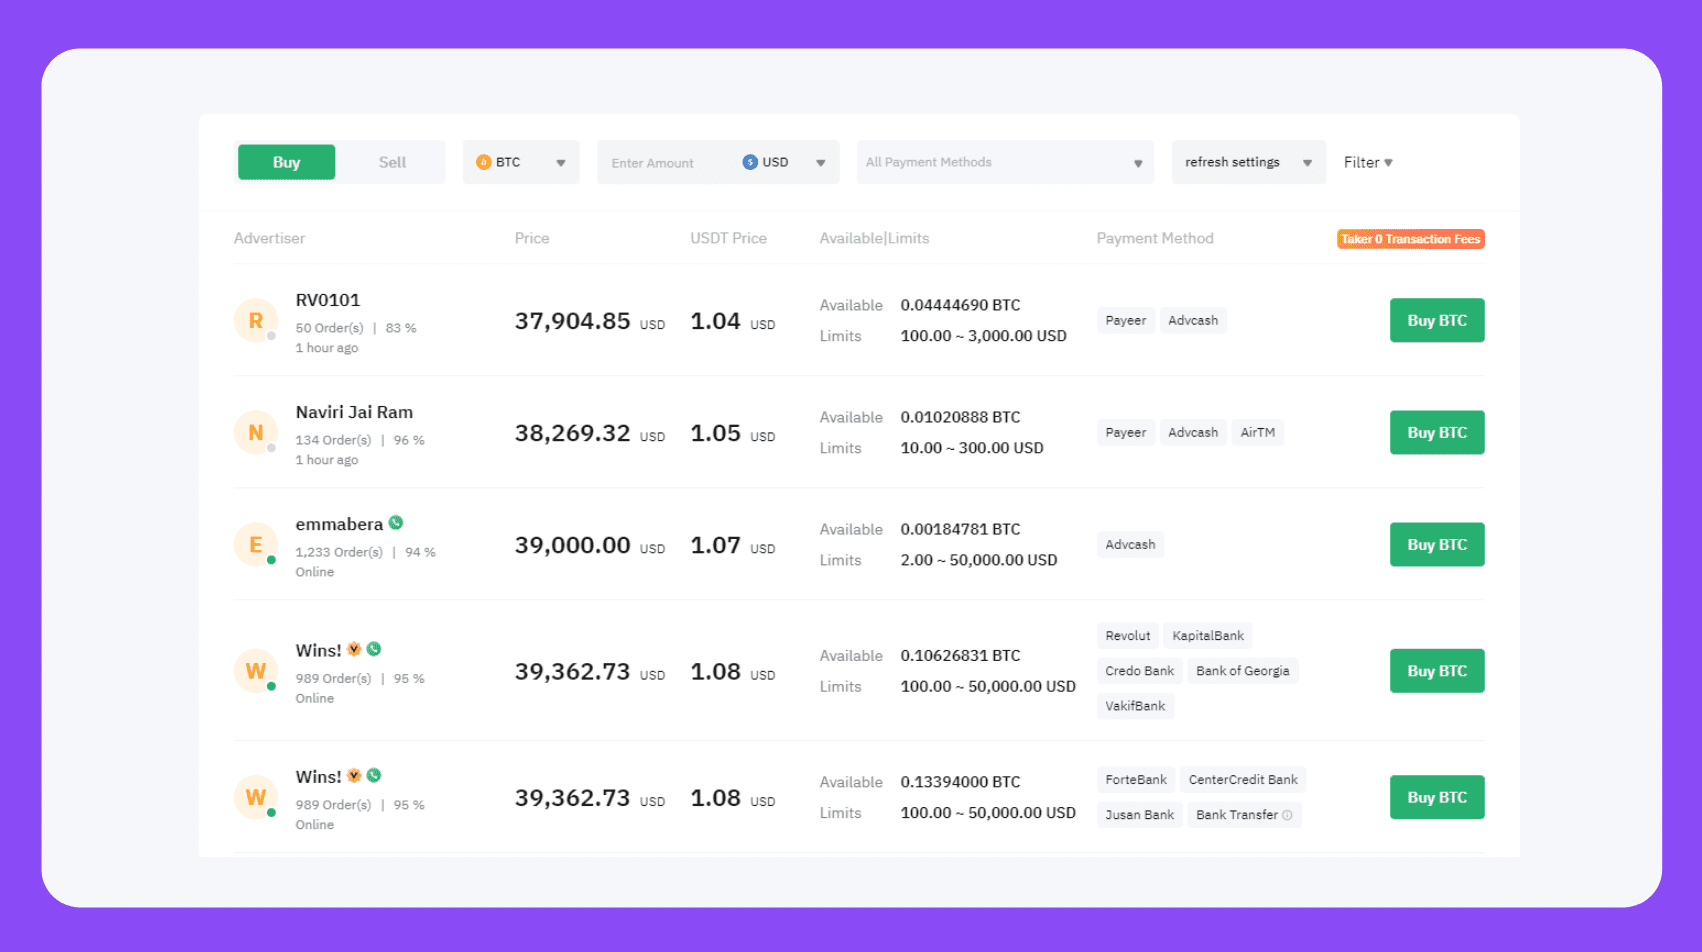Open emmabera profile name
This screenshot has width=1702, height=952.
pyautogui.click(x=339, y=524)
